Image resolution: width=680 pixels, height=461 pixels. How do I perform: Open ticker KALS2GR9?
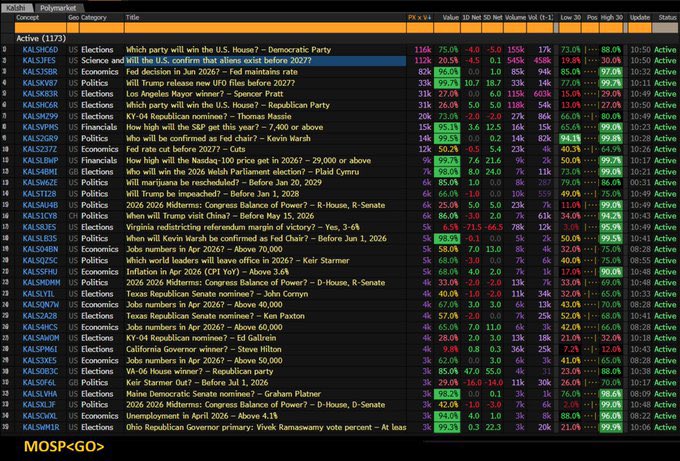(39, 138)
